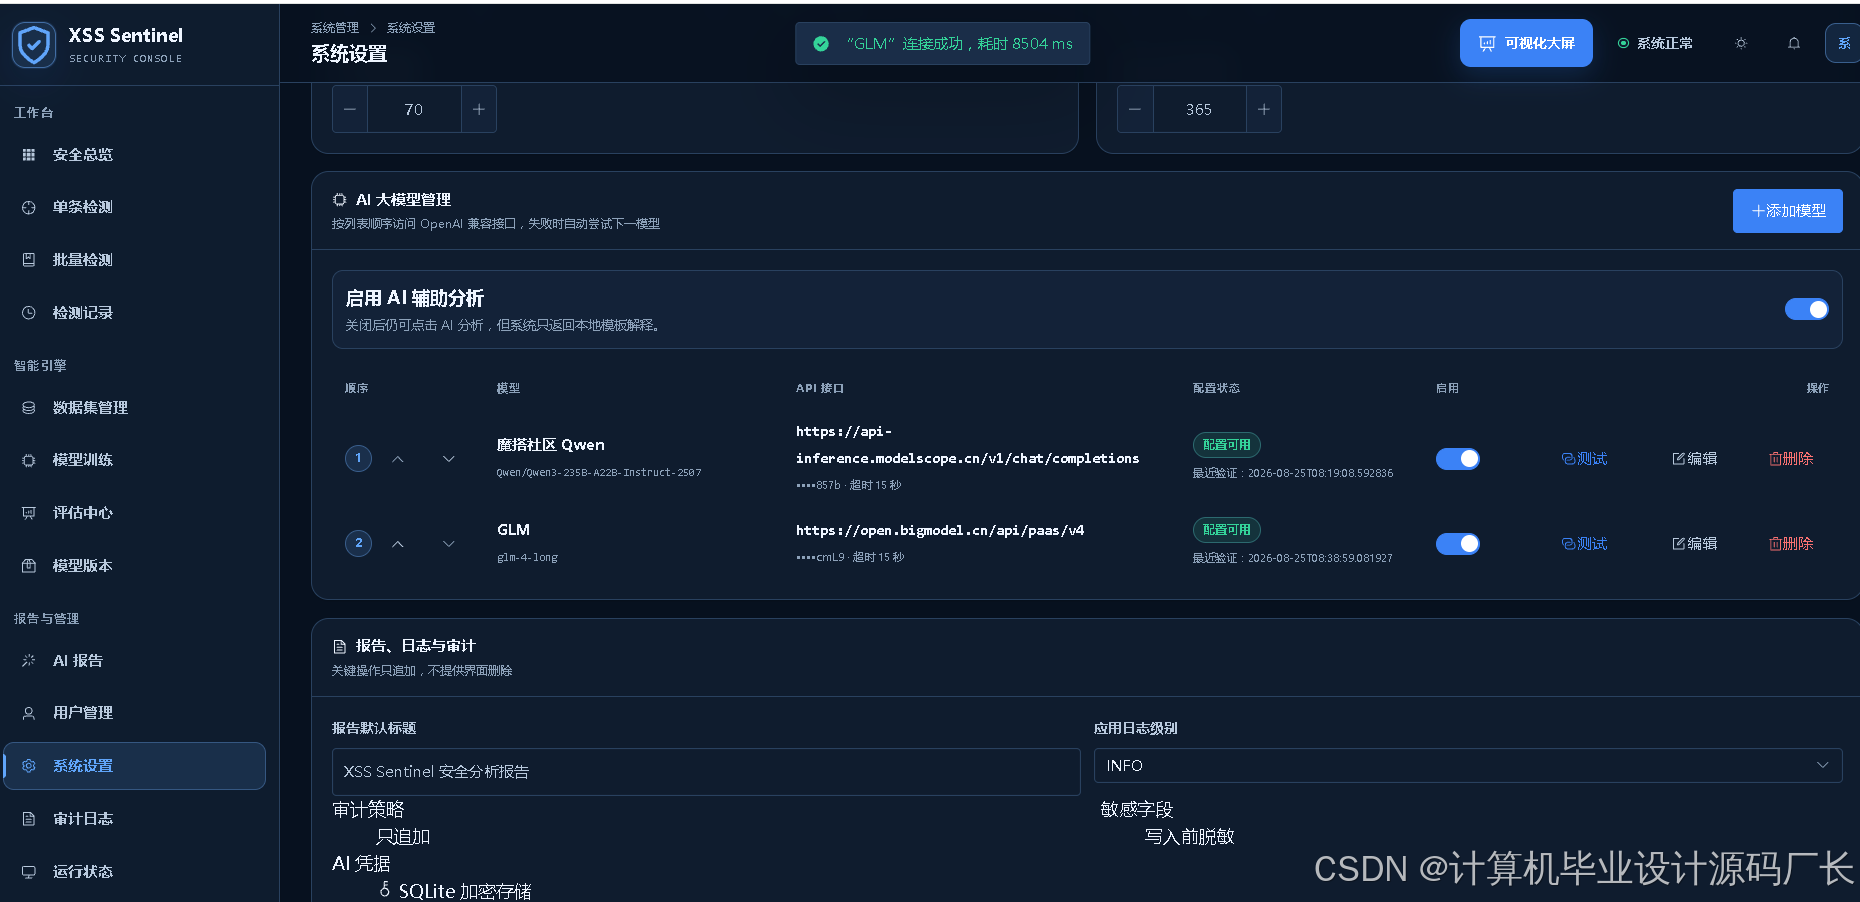Delete the GLM model
The width and height of the screenshot is (1860, 902).
[x=1791, y=544]
